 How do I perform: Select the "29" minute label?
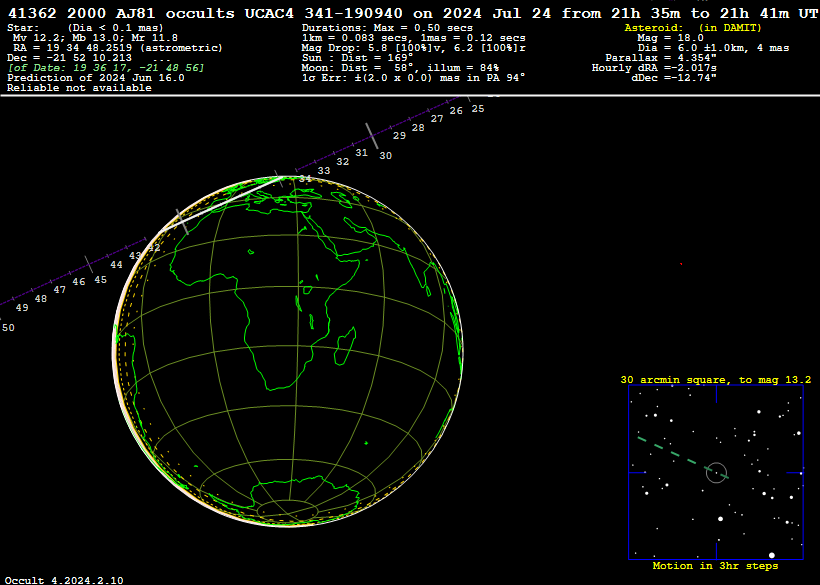point(400,135)
